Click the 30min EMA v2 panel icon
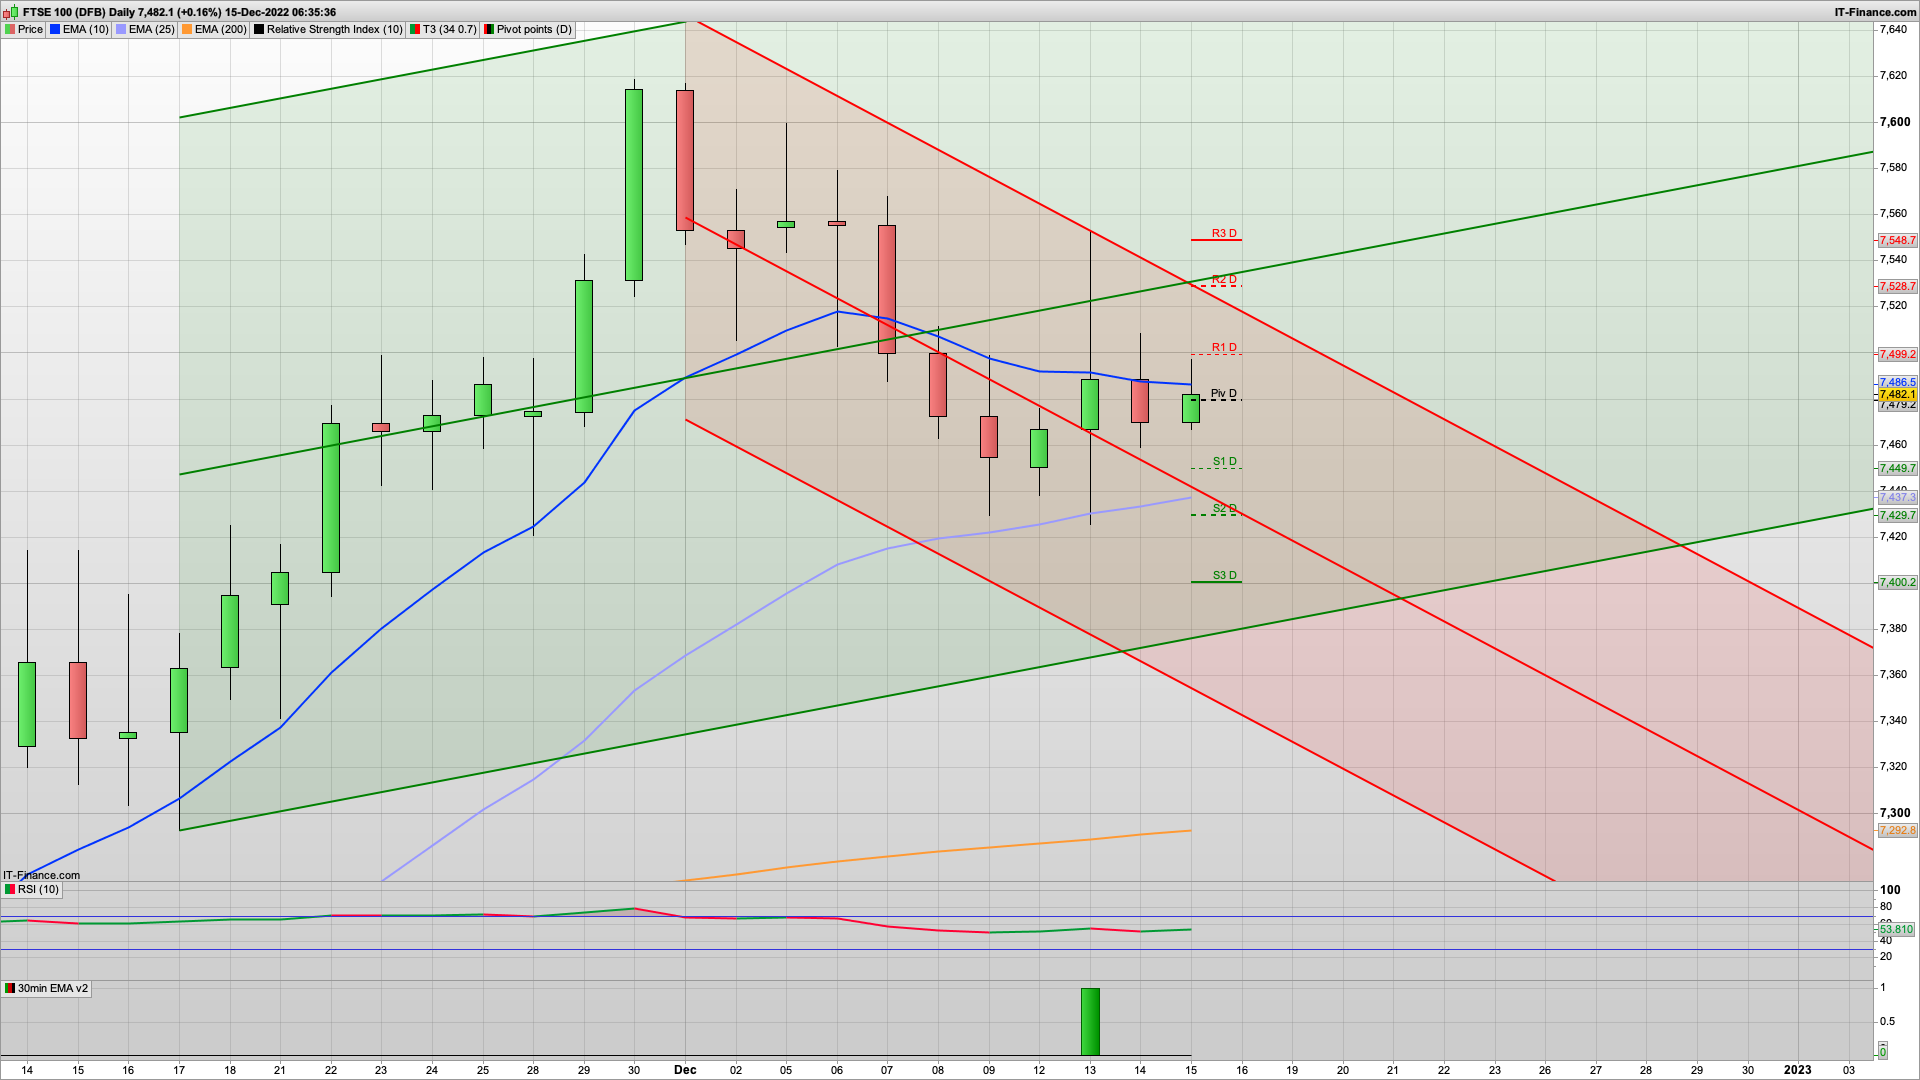 coord(10,988)
